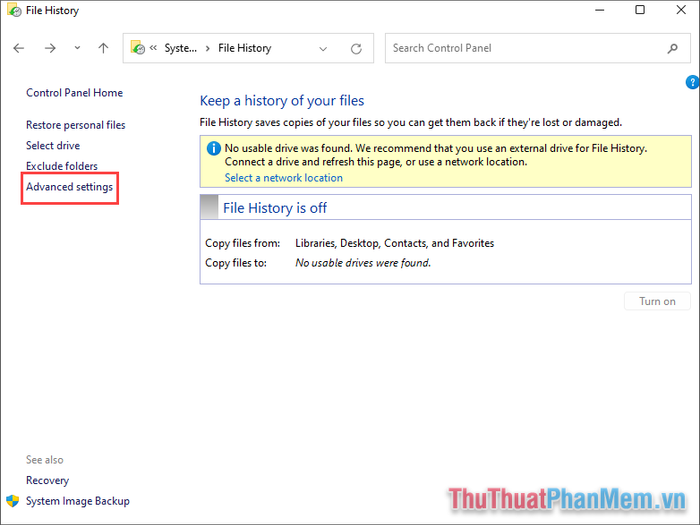Open Exclude folders
The image size is (700, 525).
click(x=62, y=166)
